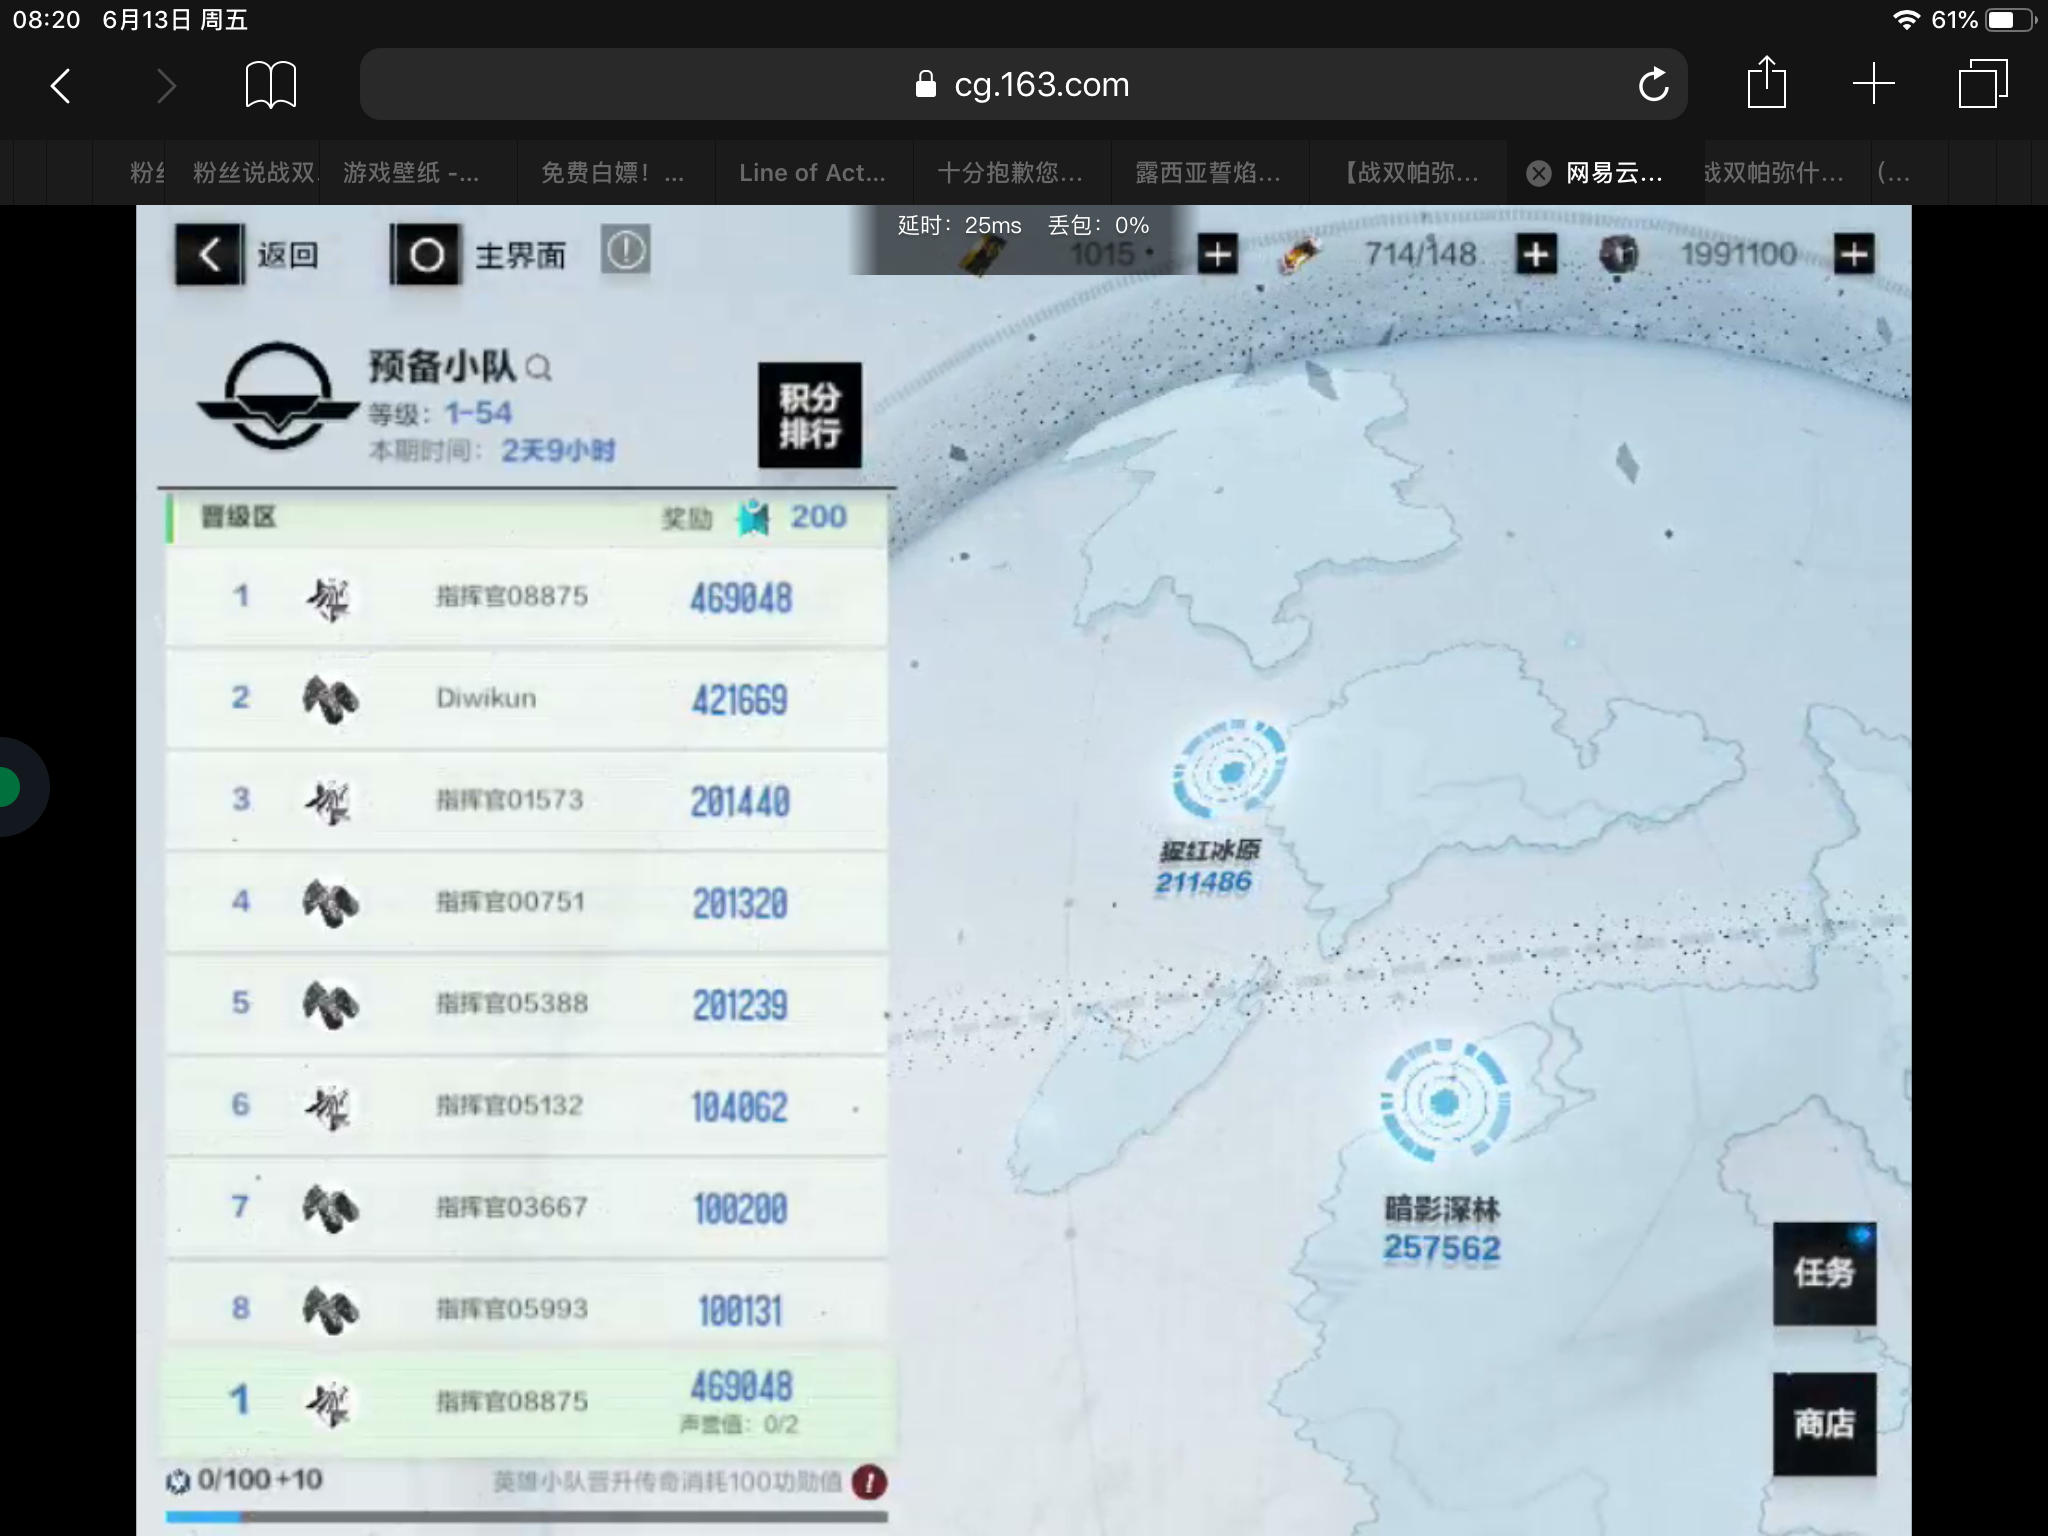Show the Safari tab overview
The height and width of the screenshot is (1536, 2048).
[x=1982, y=84]
